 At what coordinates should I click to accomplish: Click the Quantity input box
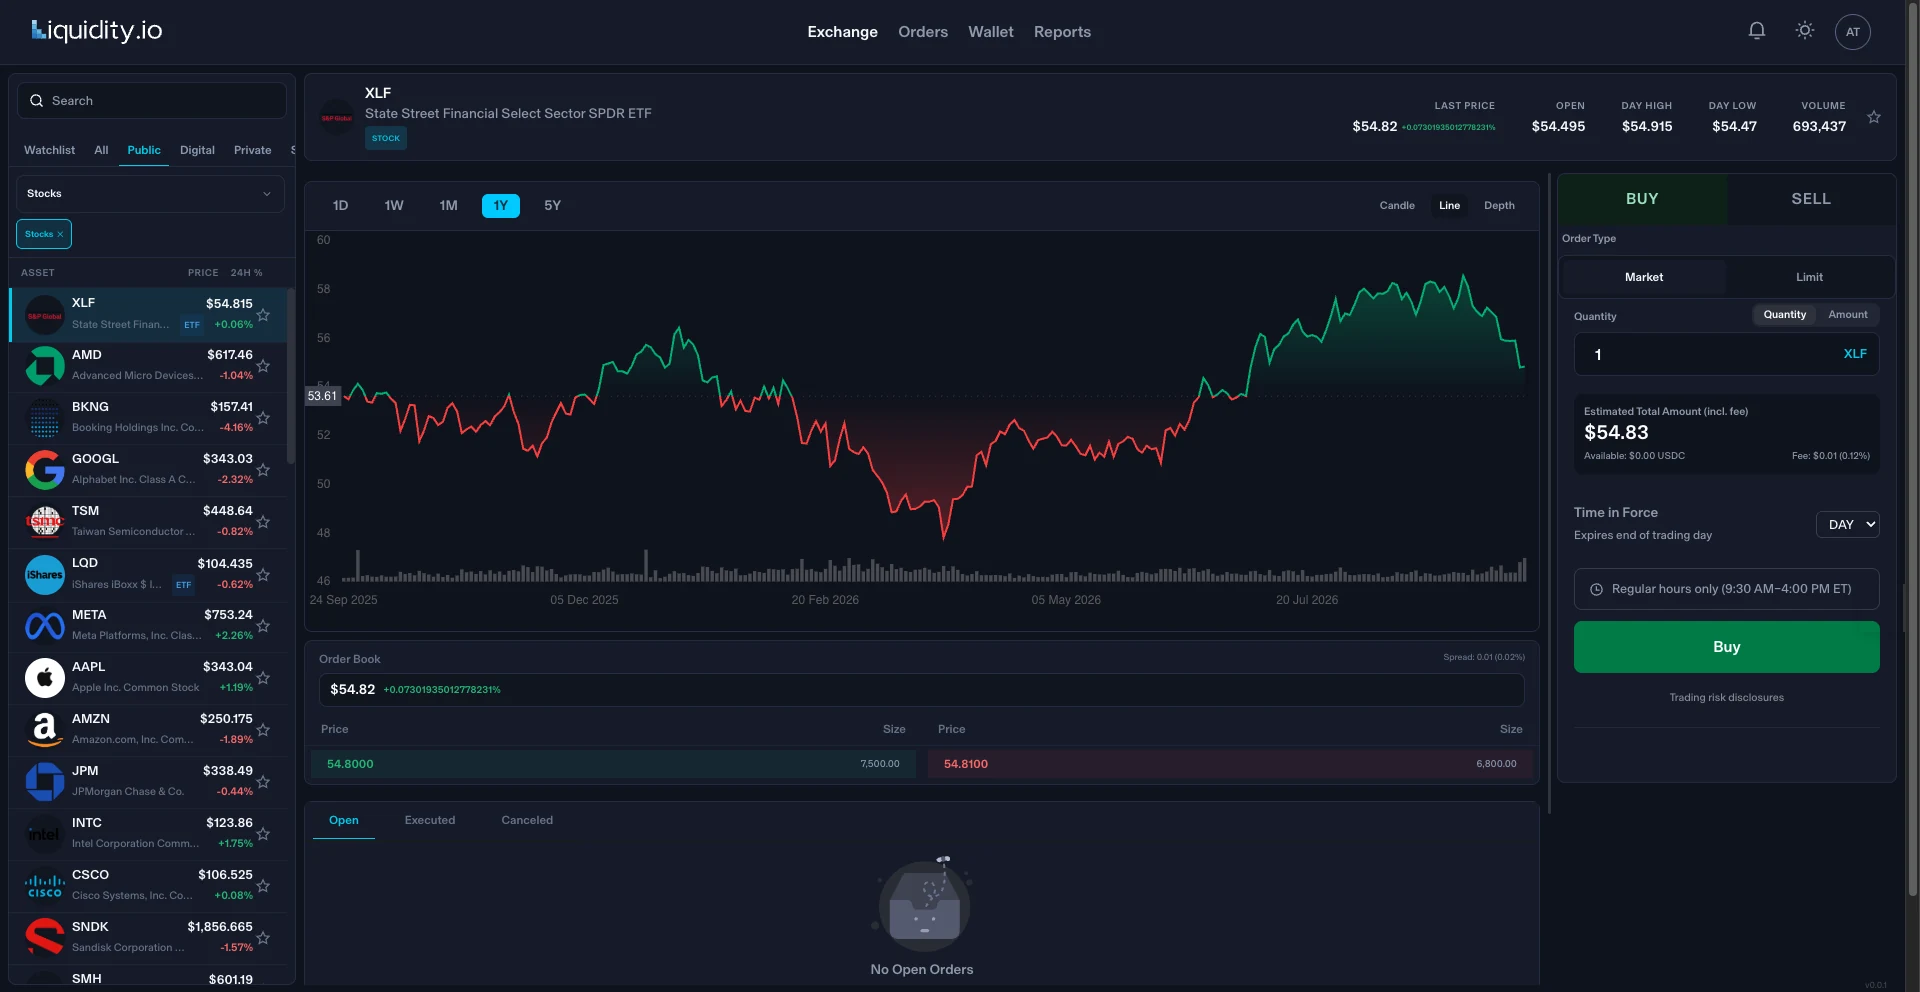(x=1726, y=354)
